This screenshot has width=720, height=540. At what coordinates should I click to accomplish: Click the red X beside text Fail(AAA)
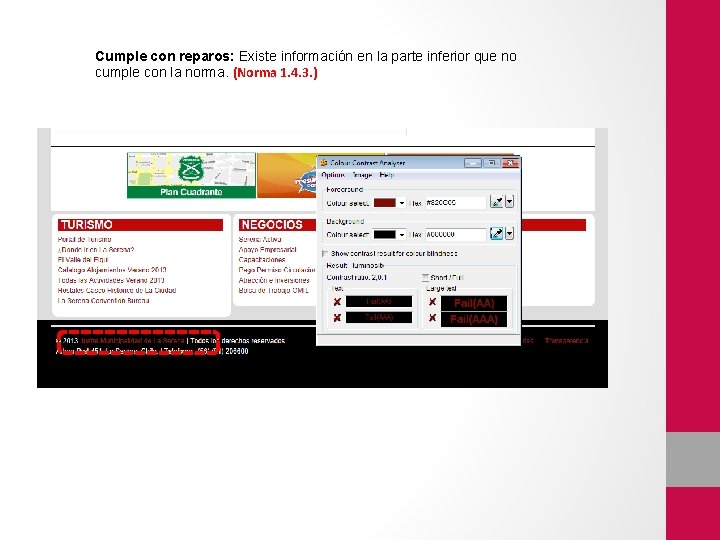(x=337, y=317)
